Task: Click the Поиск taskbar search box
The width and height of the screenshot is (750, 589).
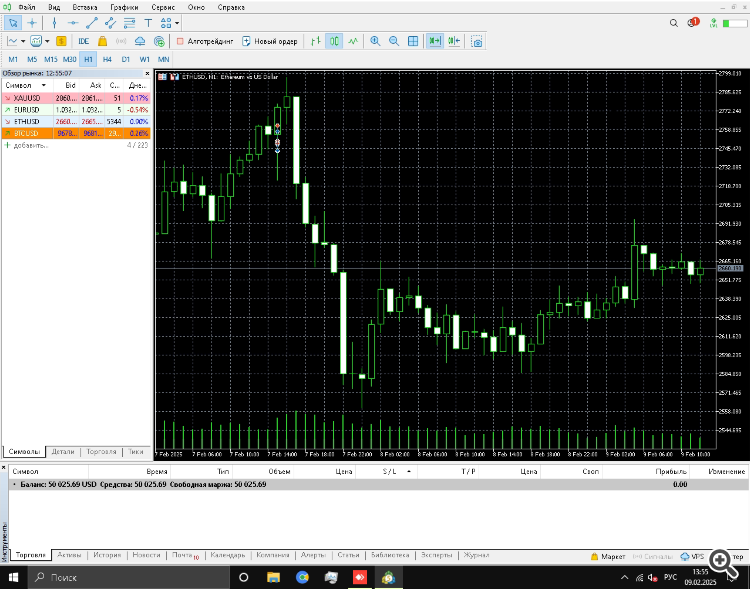Action: click(129, 578)
